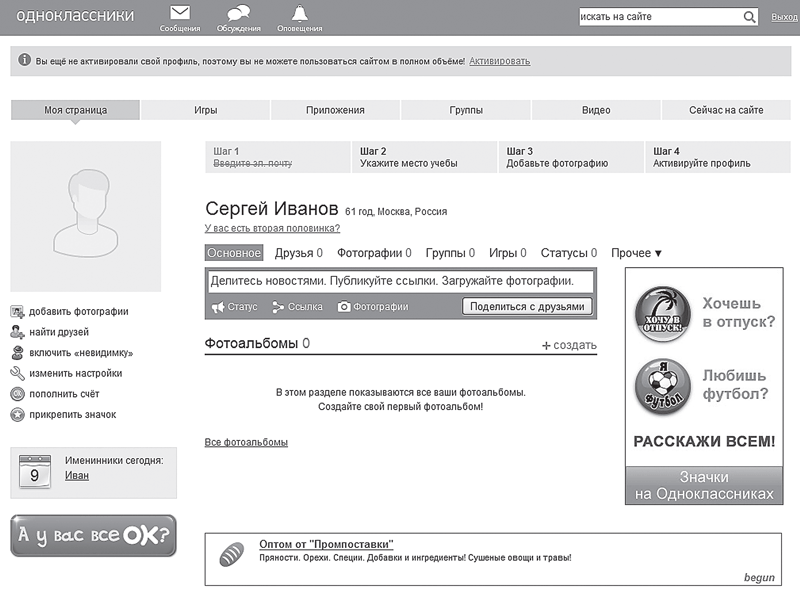Open the Группы main tab

click(x=466, y=110)
